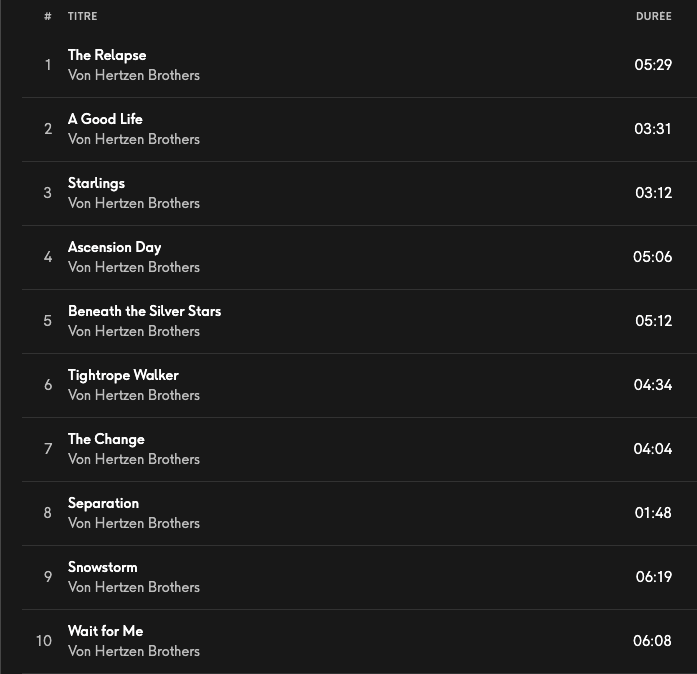Select Beneath the Silver Stars
697x674 pixels.
[x=144, y=311]
